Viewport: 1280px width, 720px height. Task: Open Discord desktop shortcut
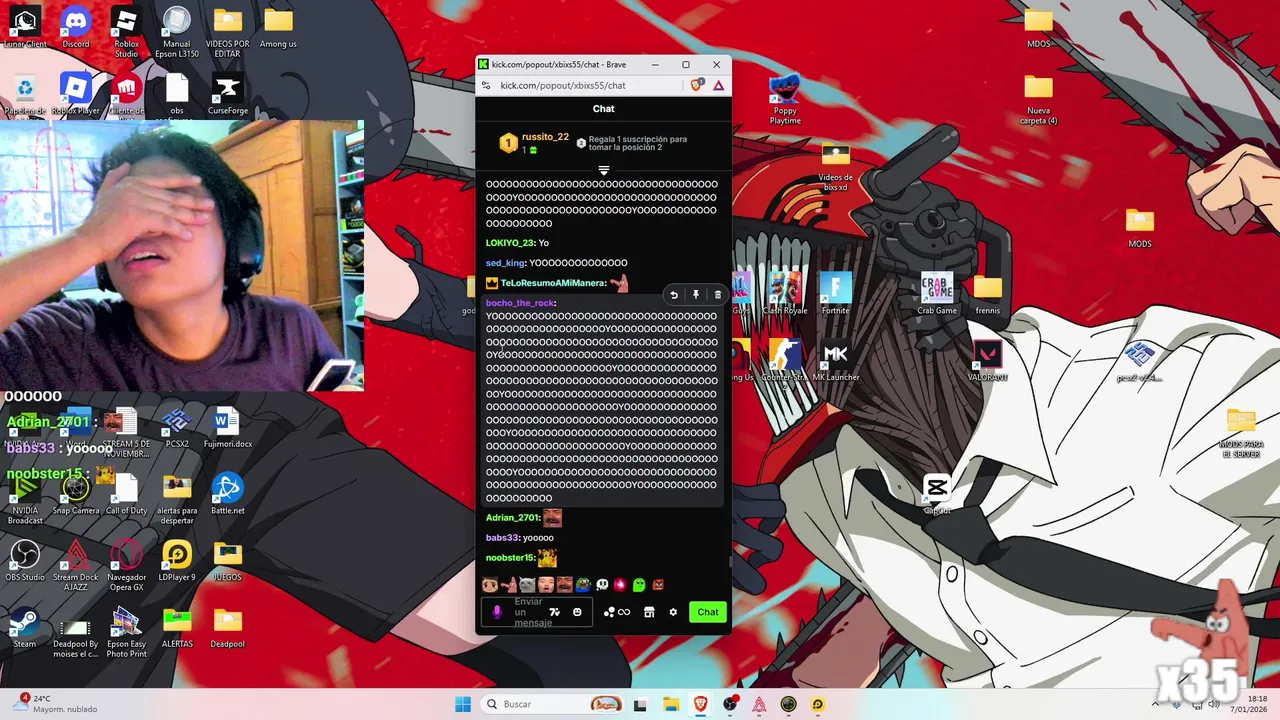tap(76, 27)
